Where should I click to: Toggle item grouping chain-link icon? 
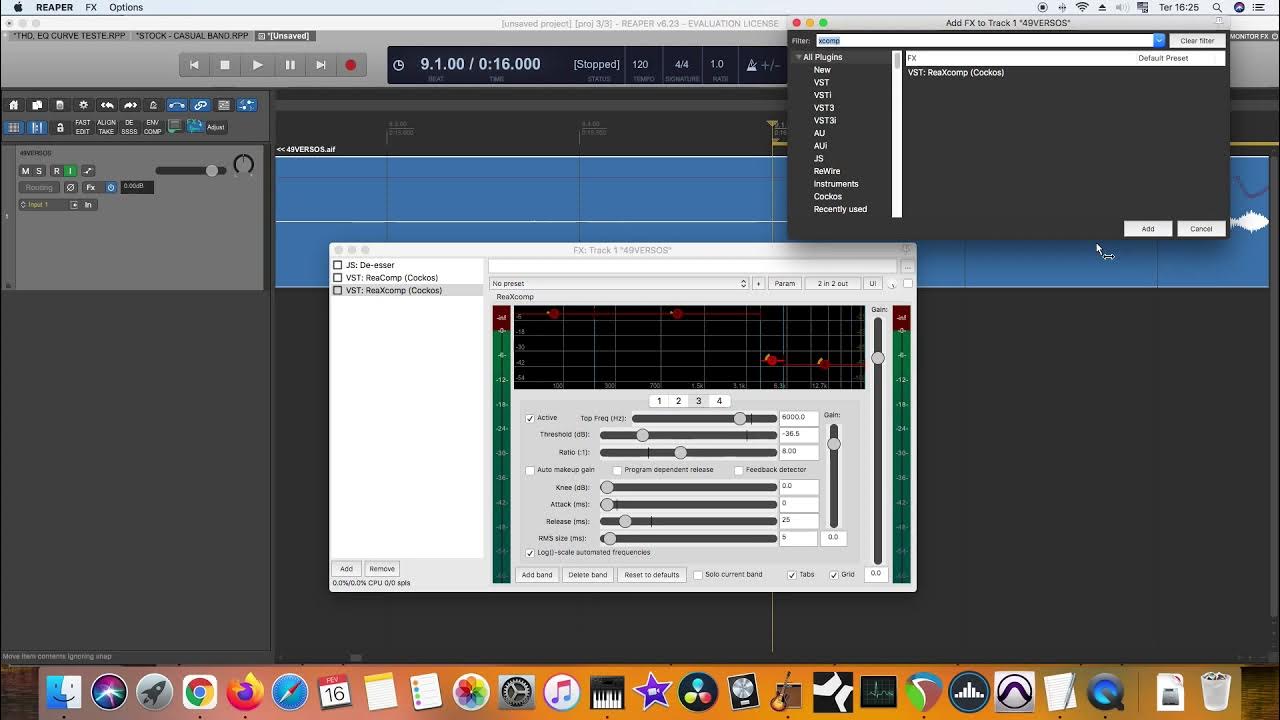pos(200,105)
